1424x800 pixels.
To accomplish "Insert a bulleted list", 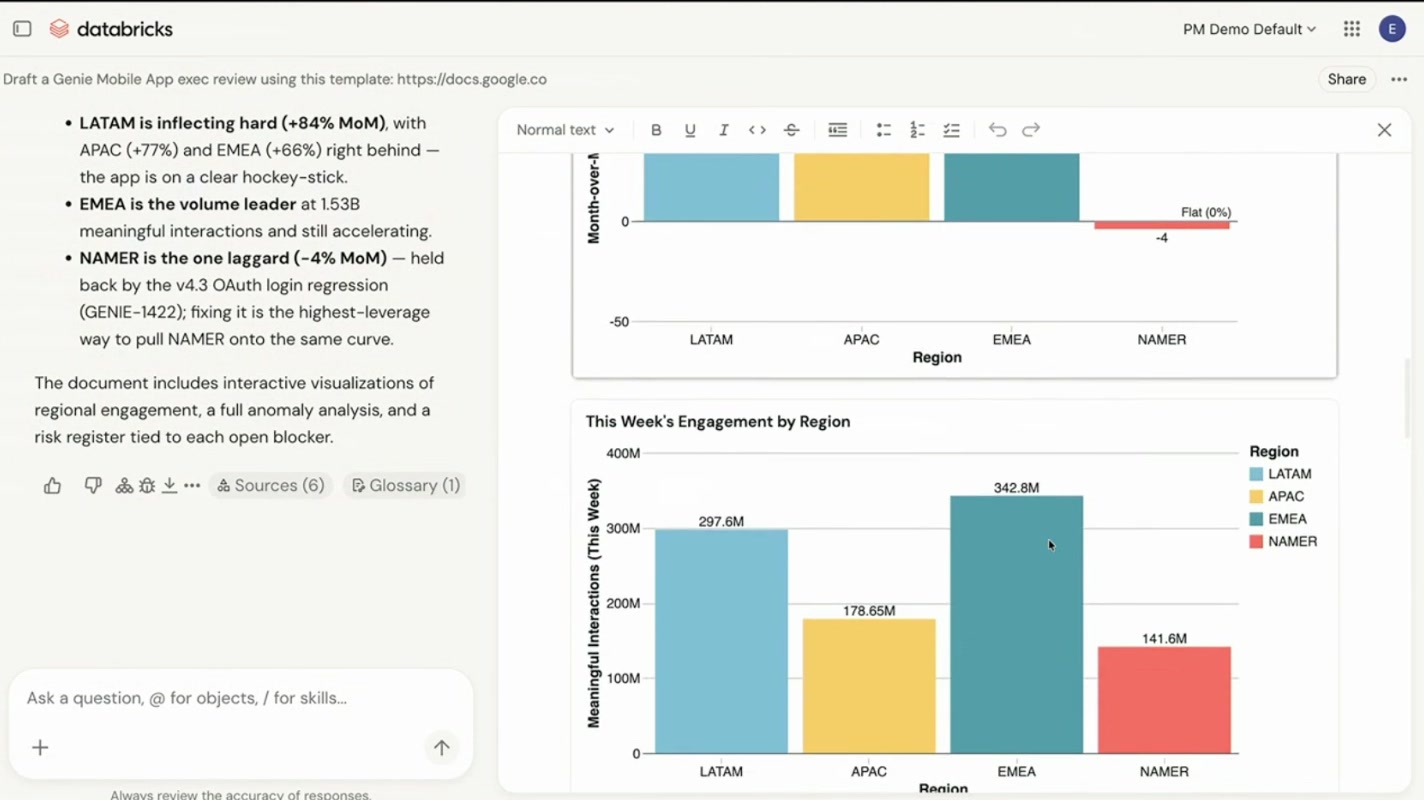I will pyautogui.click(x=883, y=130).
